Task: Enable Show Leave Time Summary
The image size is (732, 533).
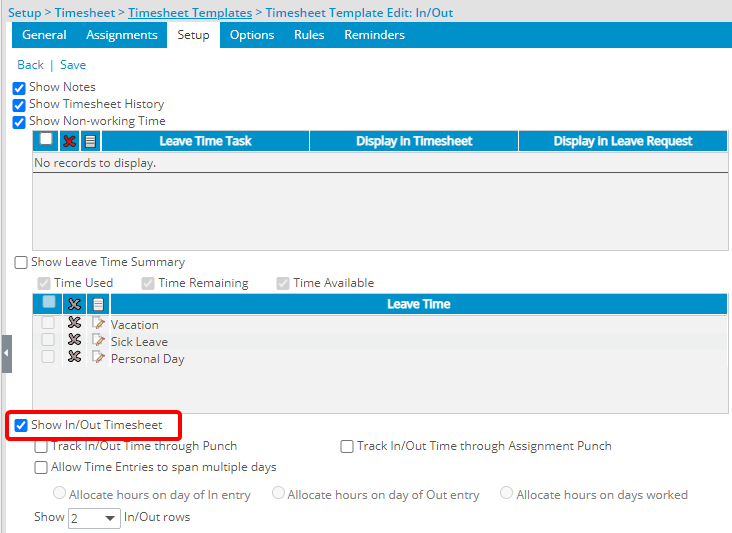Action: 21,263
